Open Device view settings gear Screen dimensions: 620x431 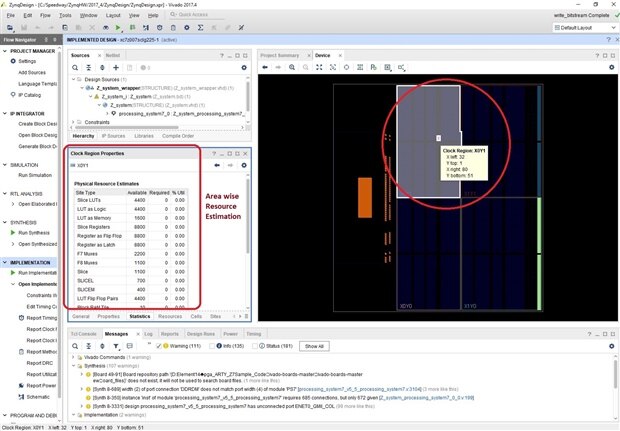point(610,67)
